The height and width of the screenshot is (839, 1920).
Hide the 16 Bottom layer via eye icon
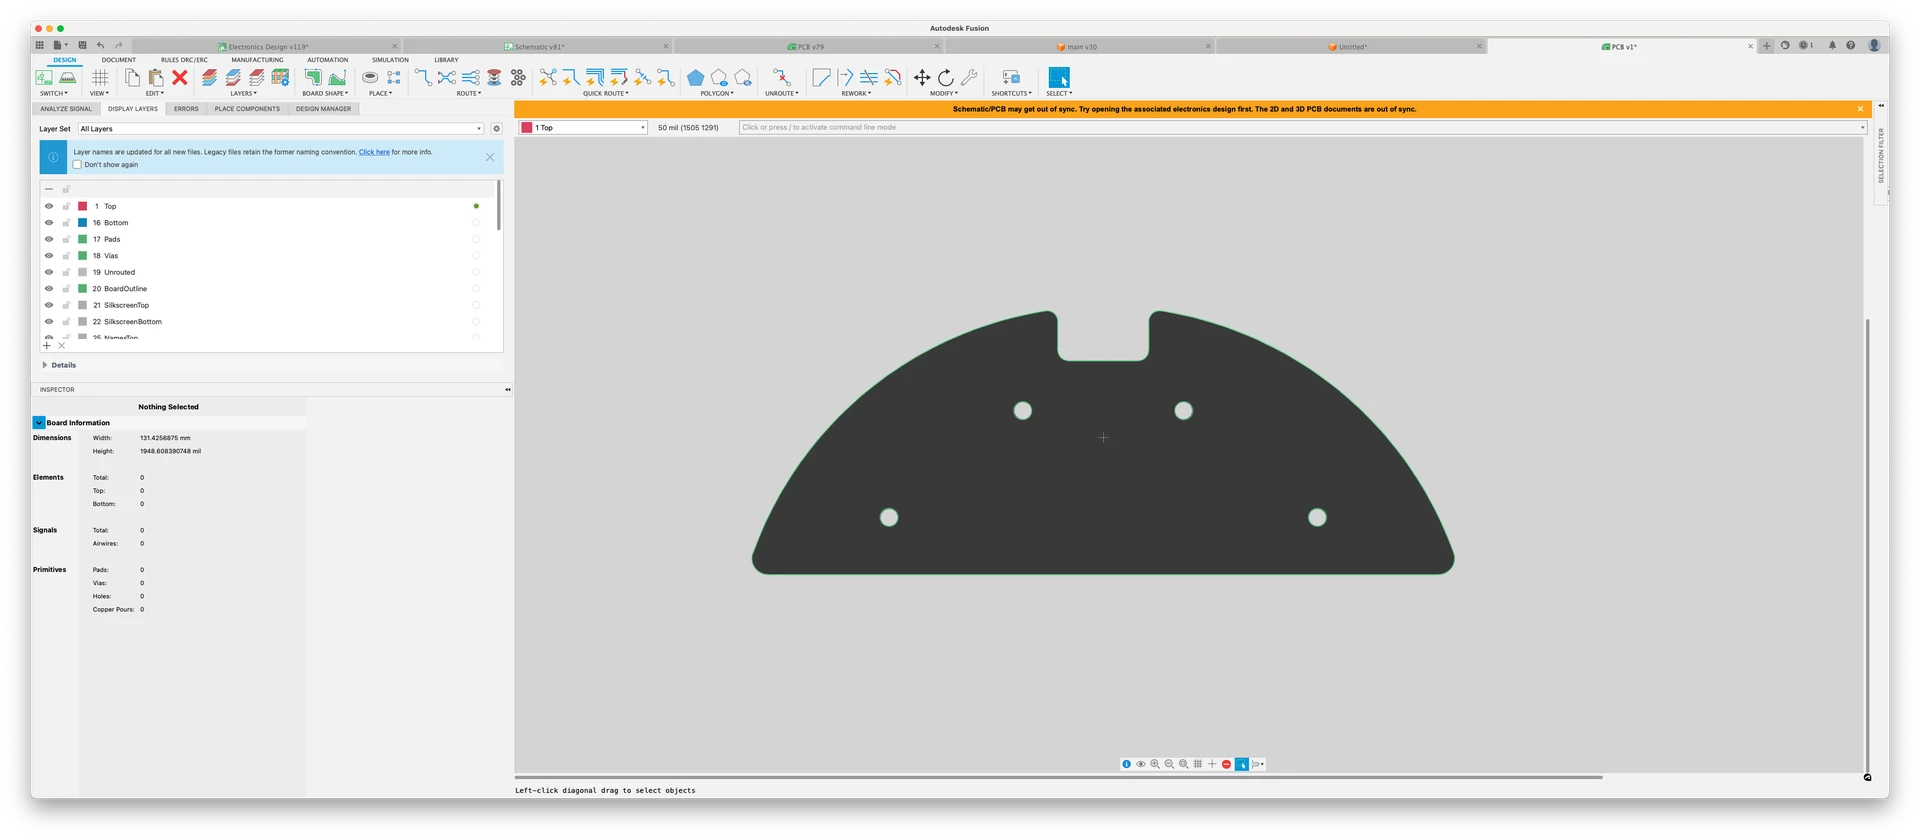[49, 223]
